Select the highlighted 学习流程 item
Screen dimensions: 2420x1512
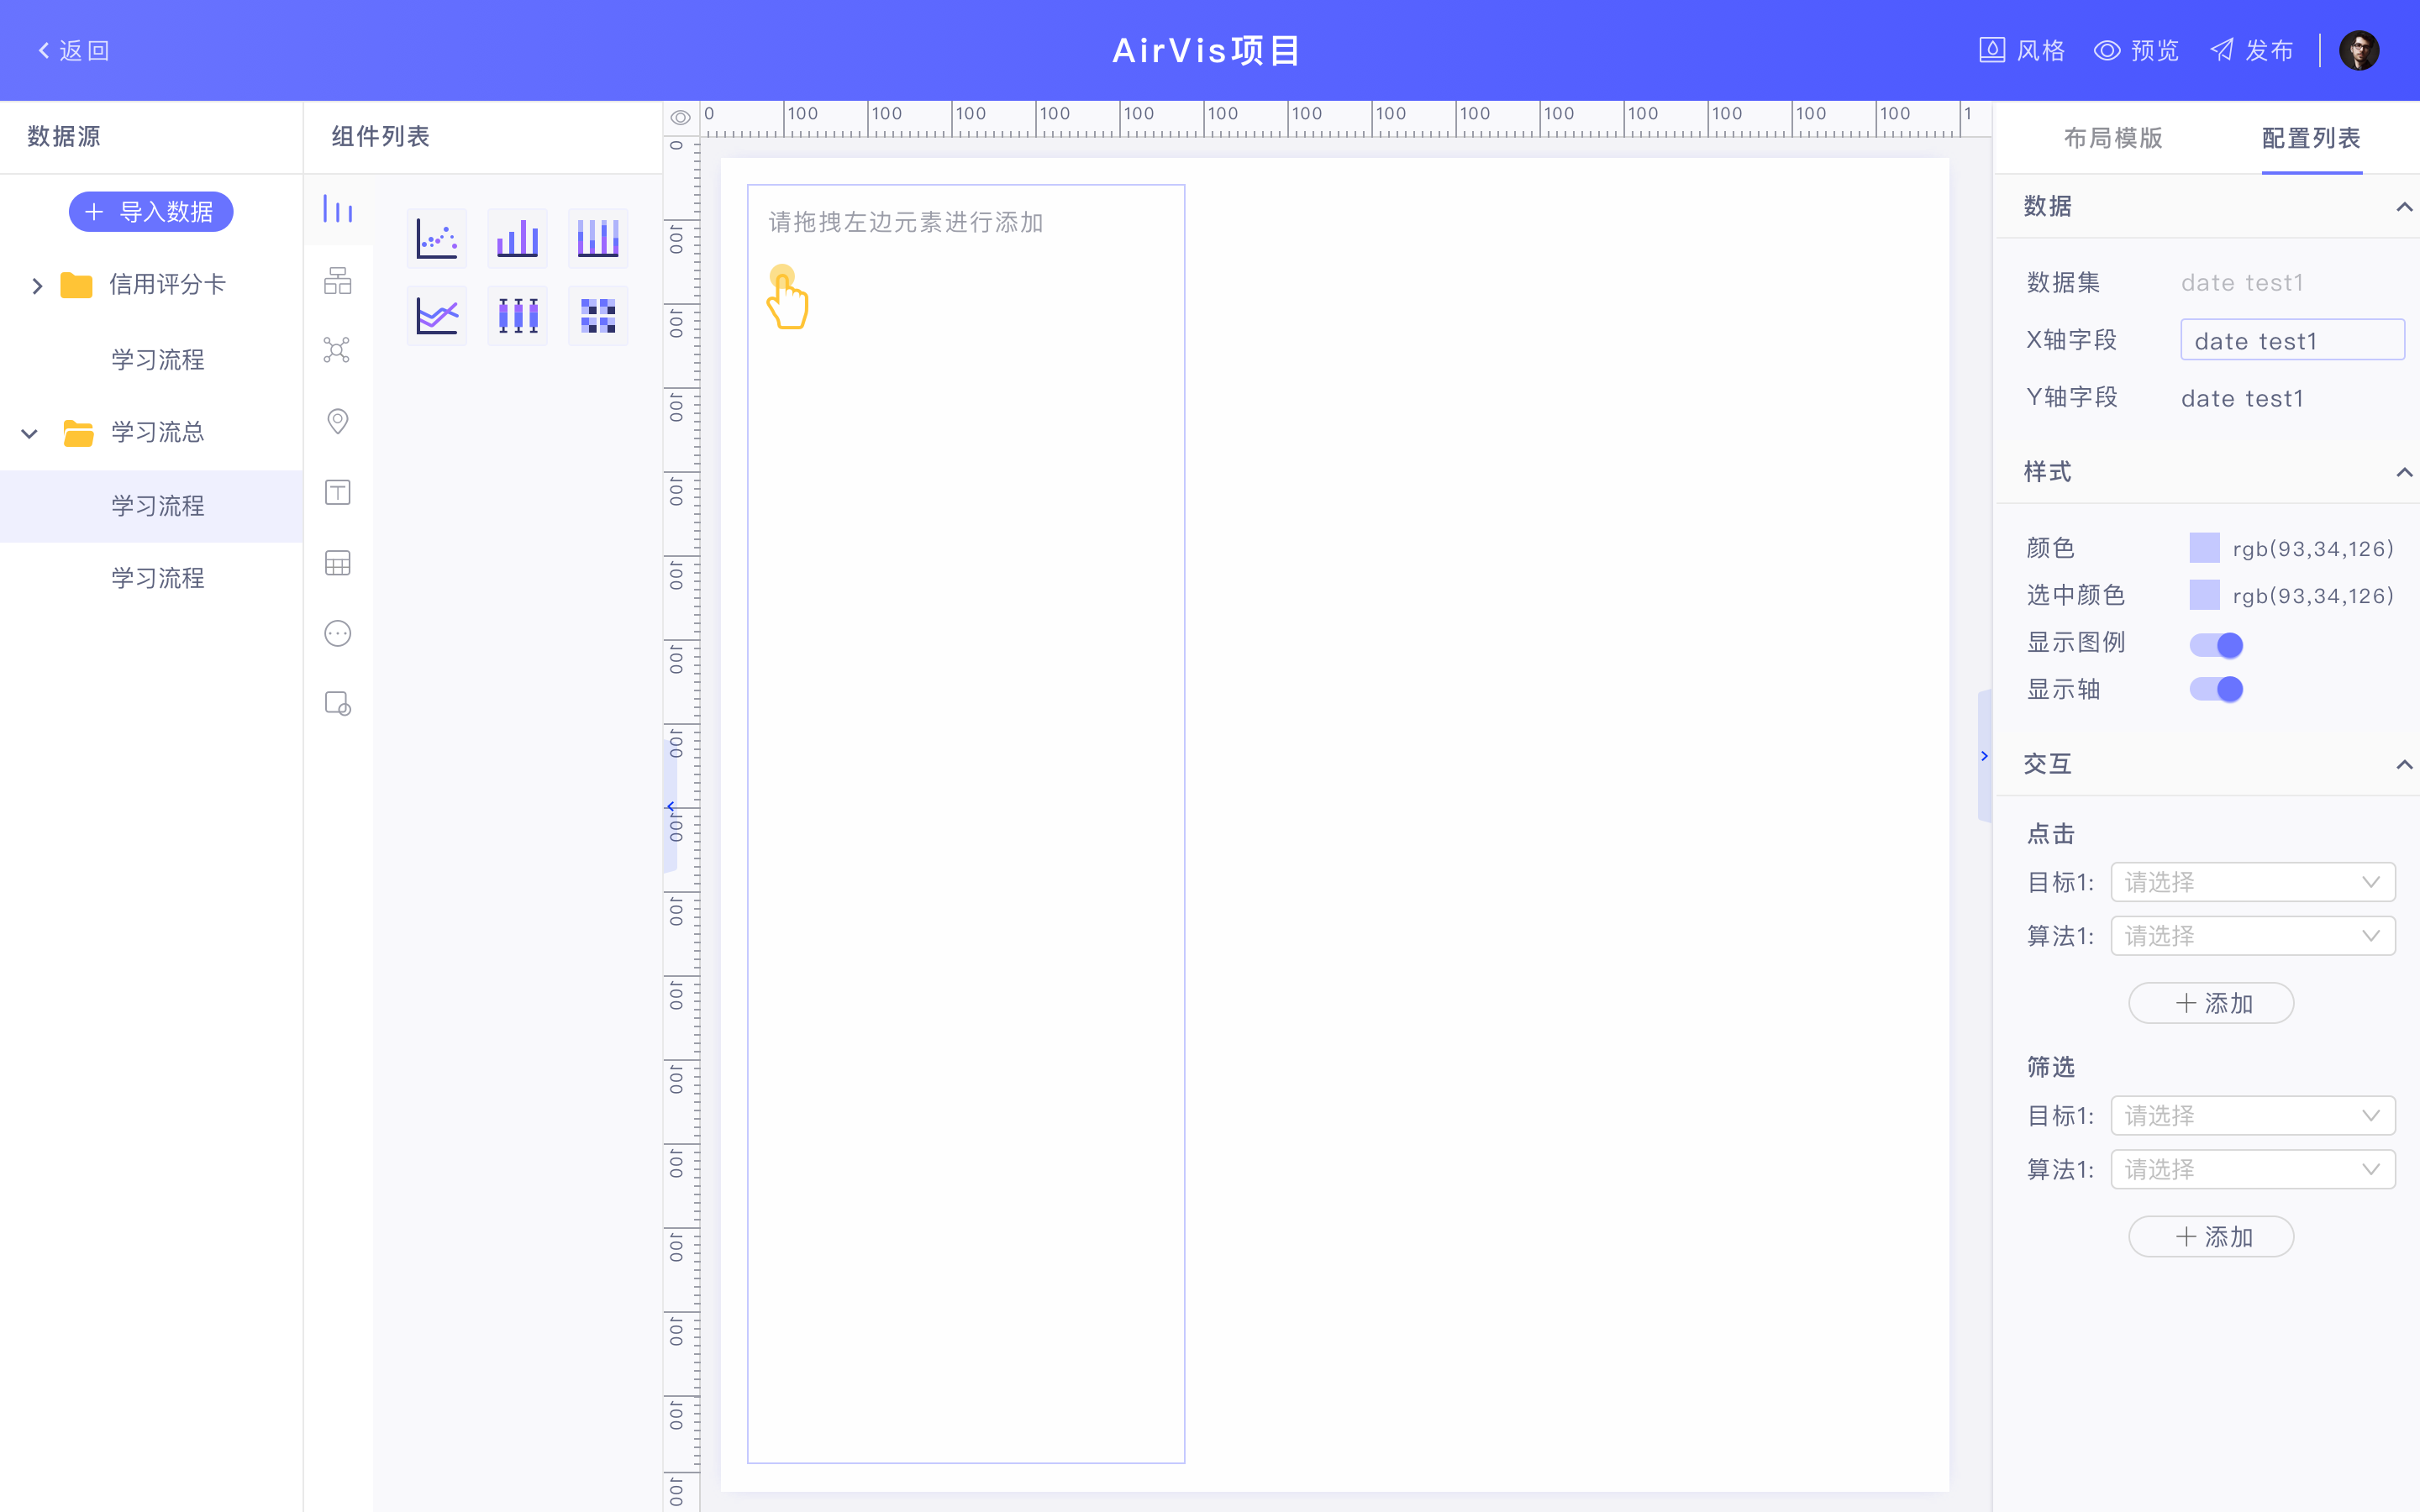[x=151, y=506]
